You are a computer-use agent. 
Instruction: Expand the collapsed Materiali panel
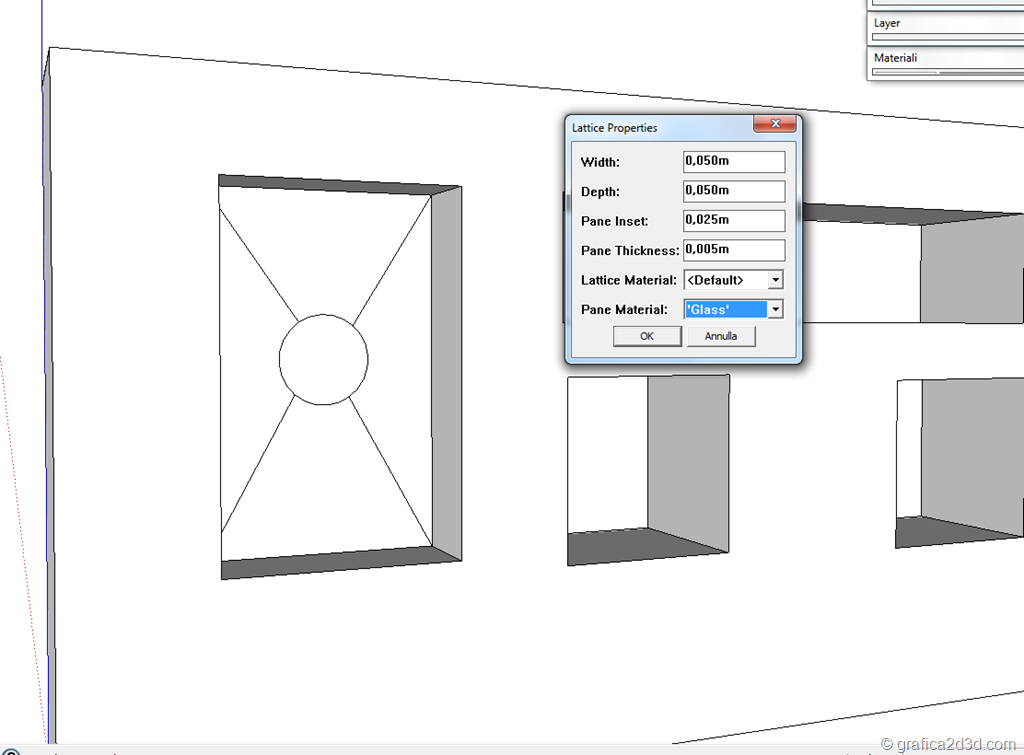pyautogui.click(x=944, y=58)
